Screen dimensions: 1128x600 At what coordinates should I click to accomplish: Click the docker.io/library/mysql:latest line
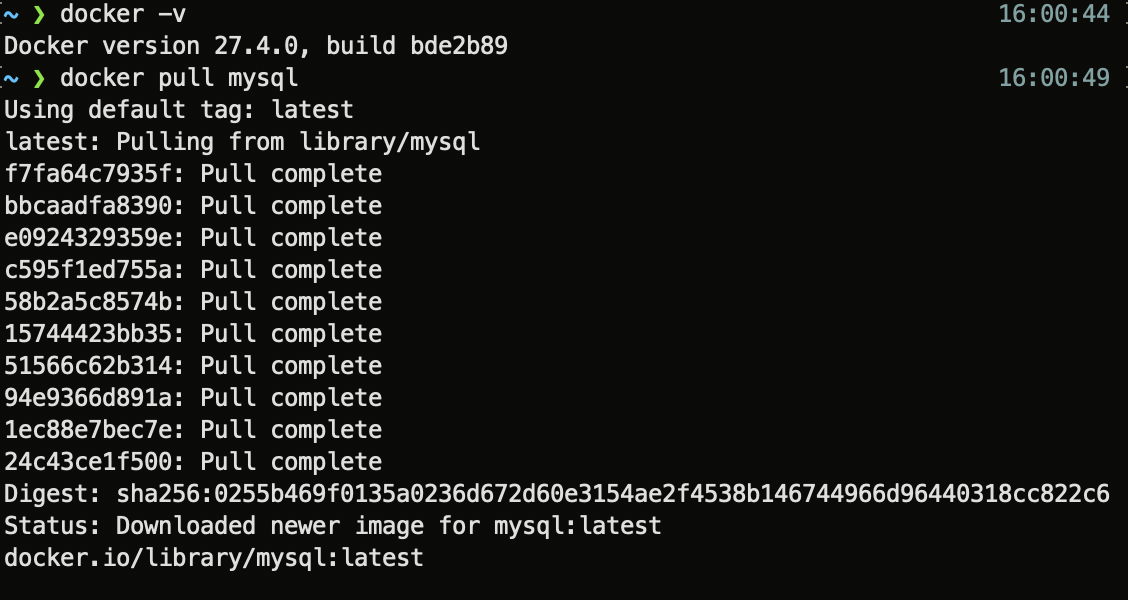214,558
